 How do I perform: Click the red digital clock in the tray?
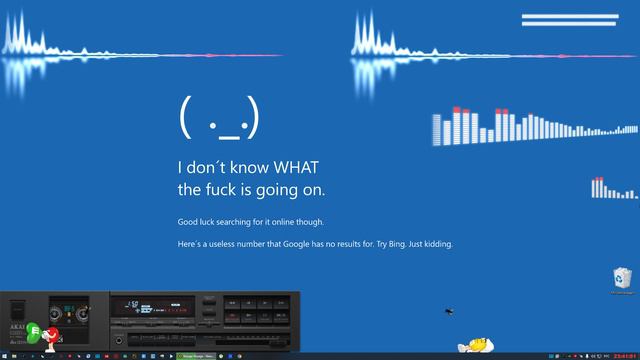[626, 356]
